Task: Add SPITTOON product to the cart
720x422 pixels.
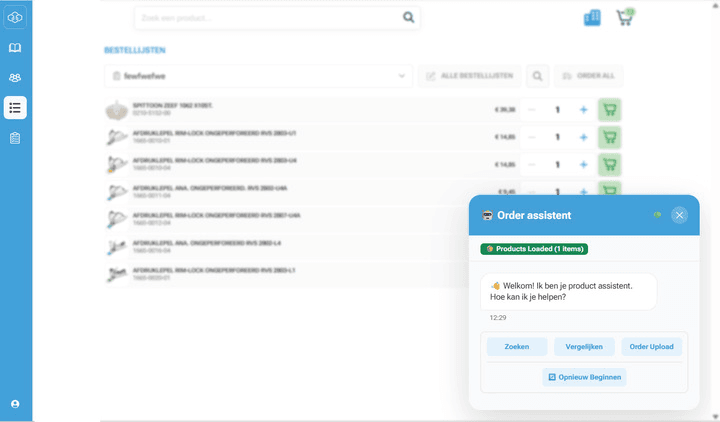Action: pyautogui.click(x=609, y=110)
